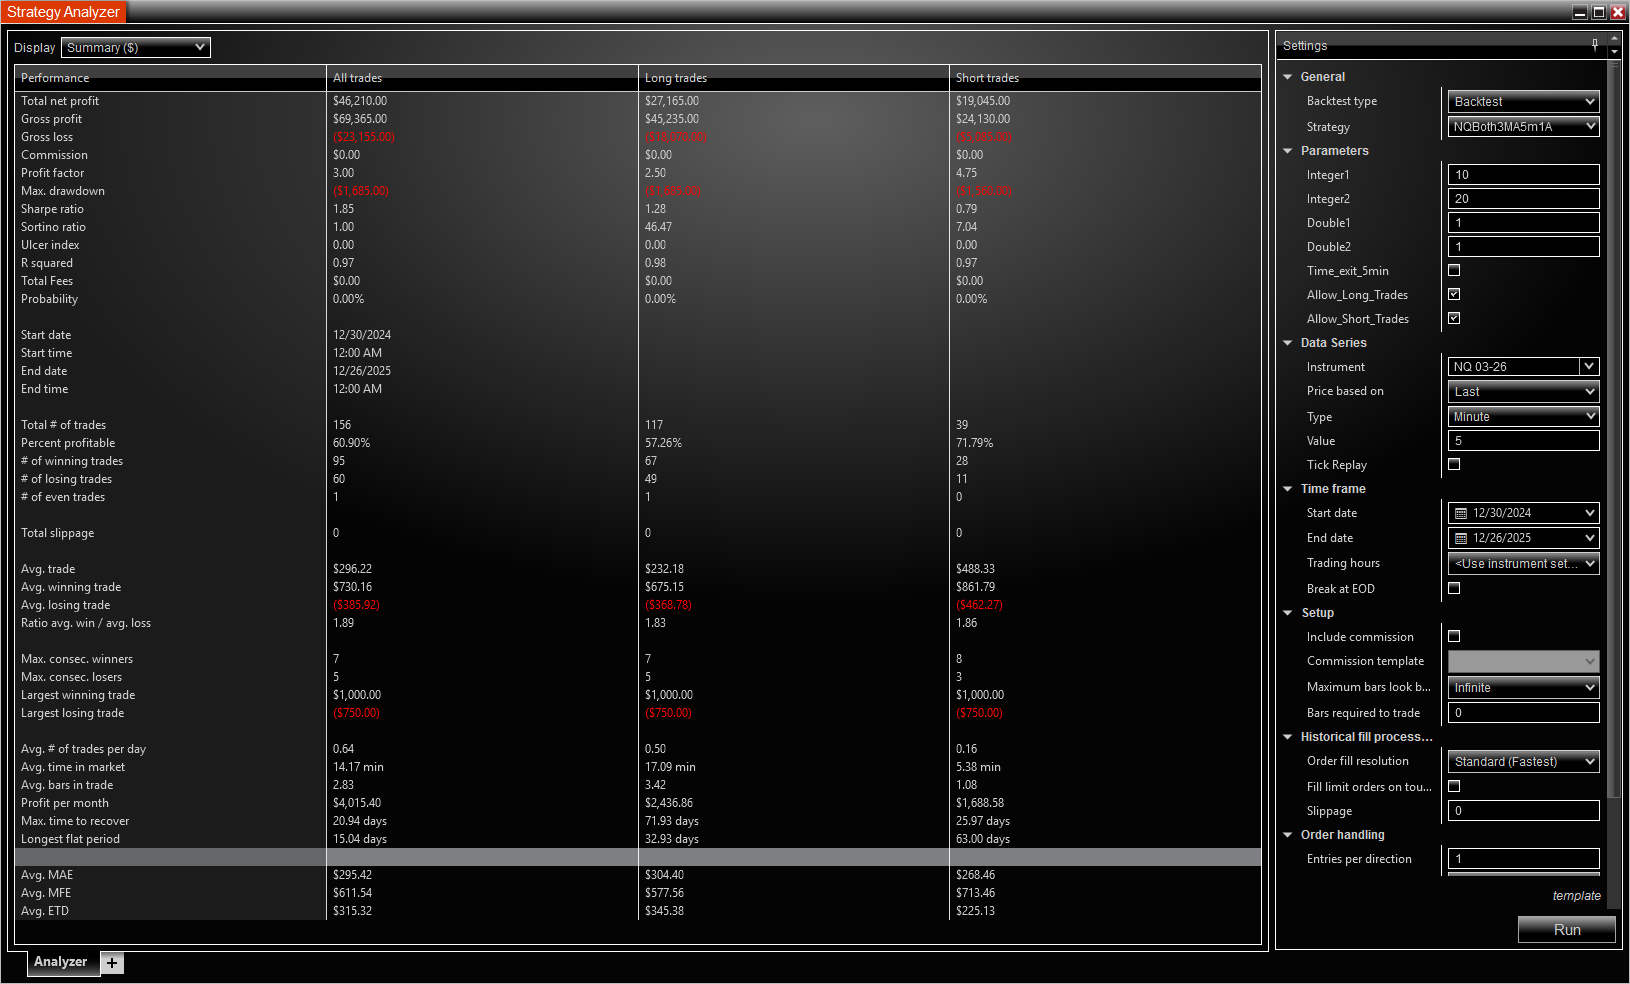Click the template link
1630x984 pixels.
pyautogui.click(x=1576, y=896)
